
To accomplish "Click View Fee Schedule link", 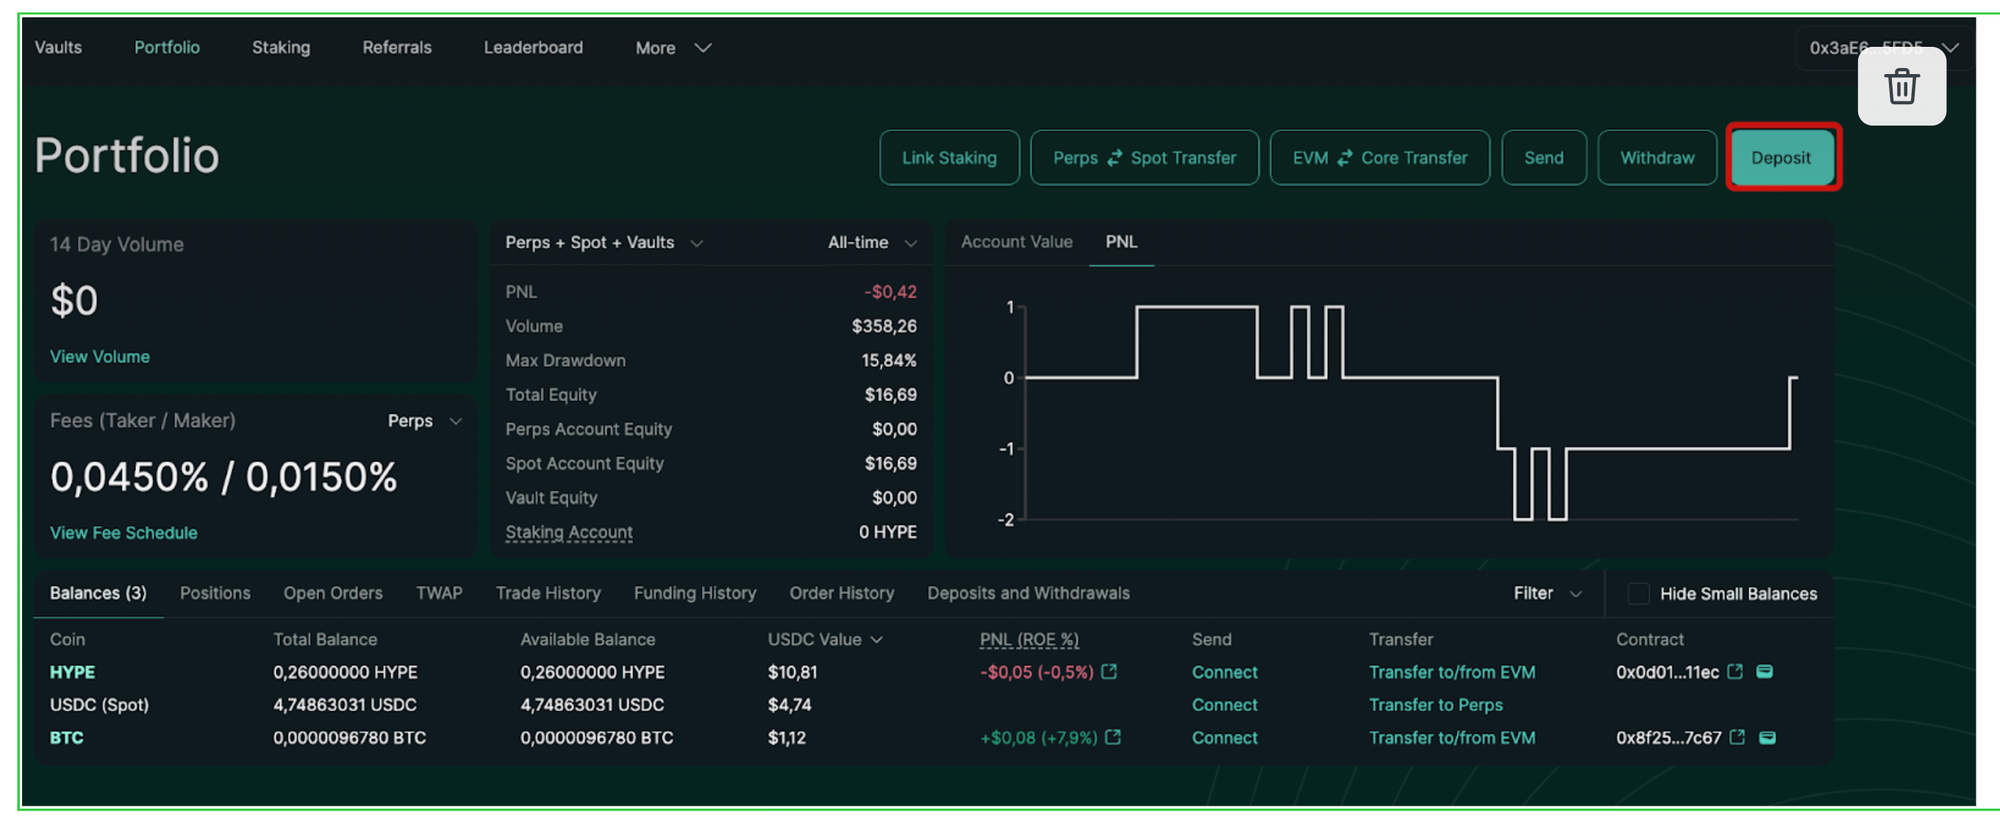I will [124, 533].
